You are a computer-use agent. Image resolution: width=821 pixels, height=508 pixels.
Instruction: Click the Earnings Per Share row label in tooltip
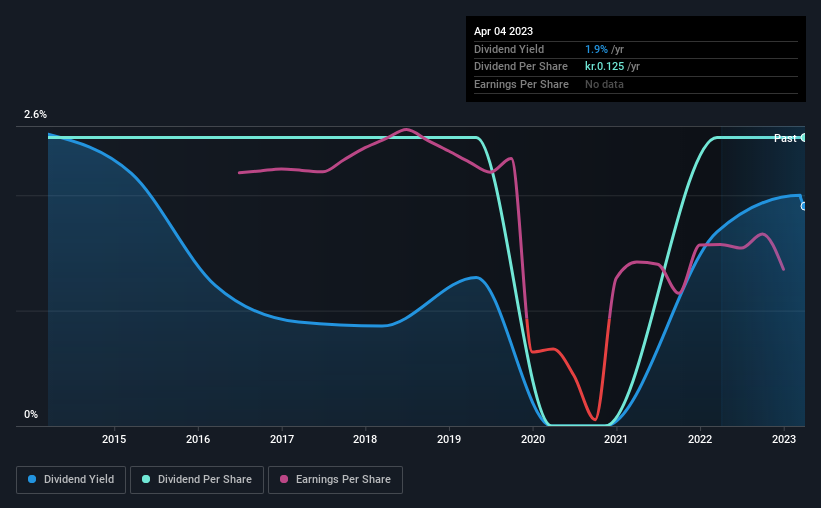point(521,84)
